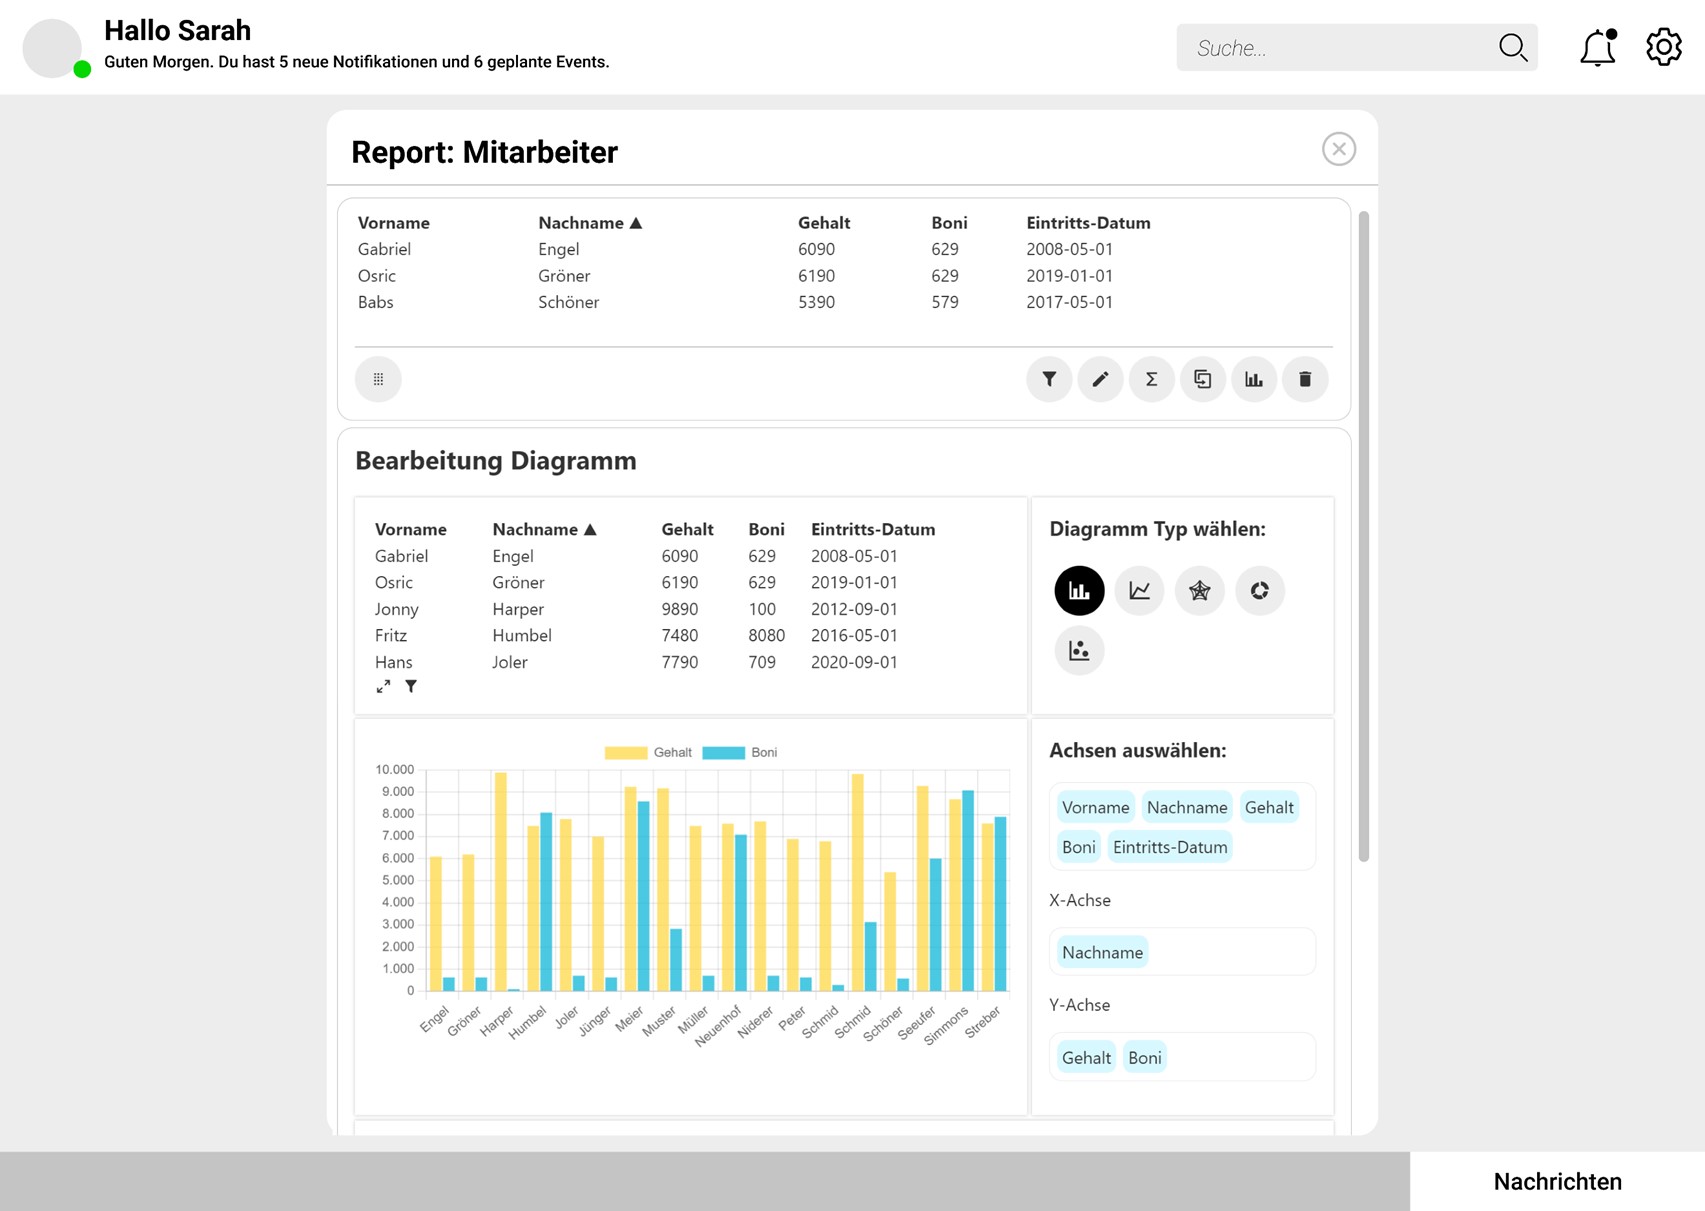This screenshot has width=1705, height=1211.
Task: Click Nachname chip in X-Achse field
Action: (1102, 952)
